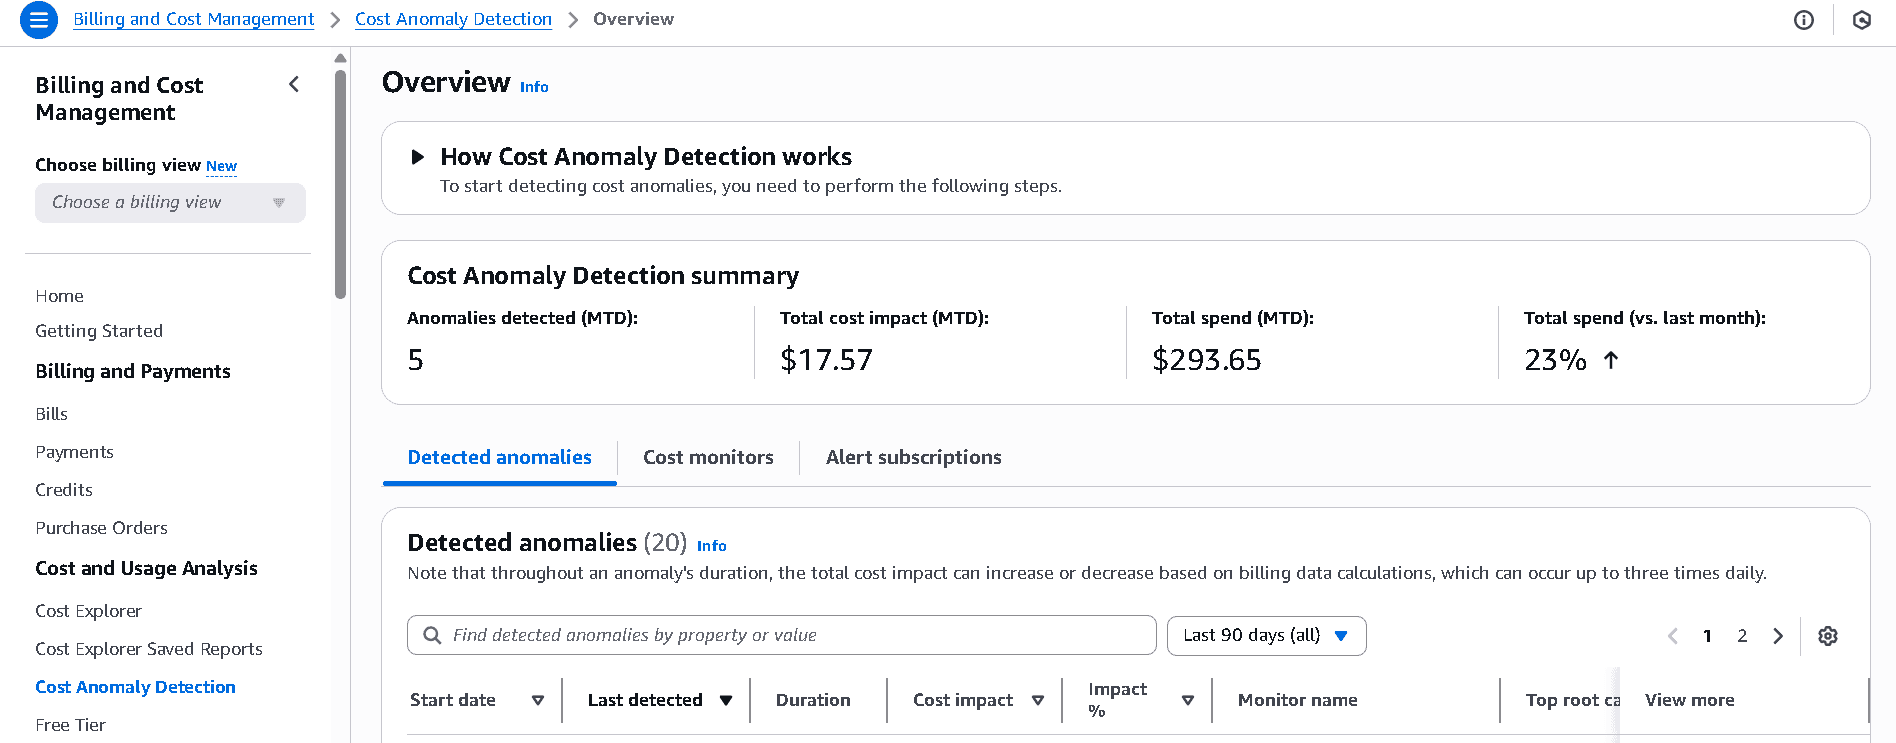
Task: Click the previous page arrow
Action: click(x=1673, y=636)
